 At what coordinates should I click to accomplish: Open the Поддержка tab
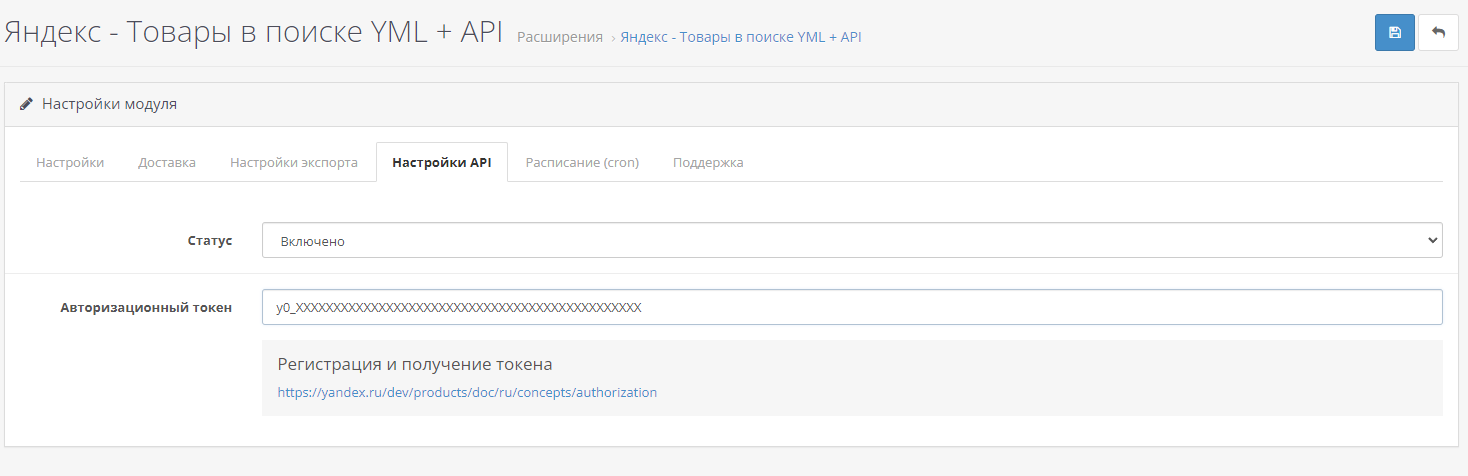tap(708, 162)
